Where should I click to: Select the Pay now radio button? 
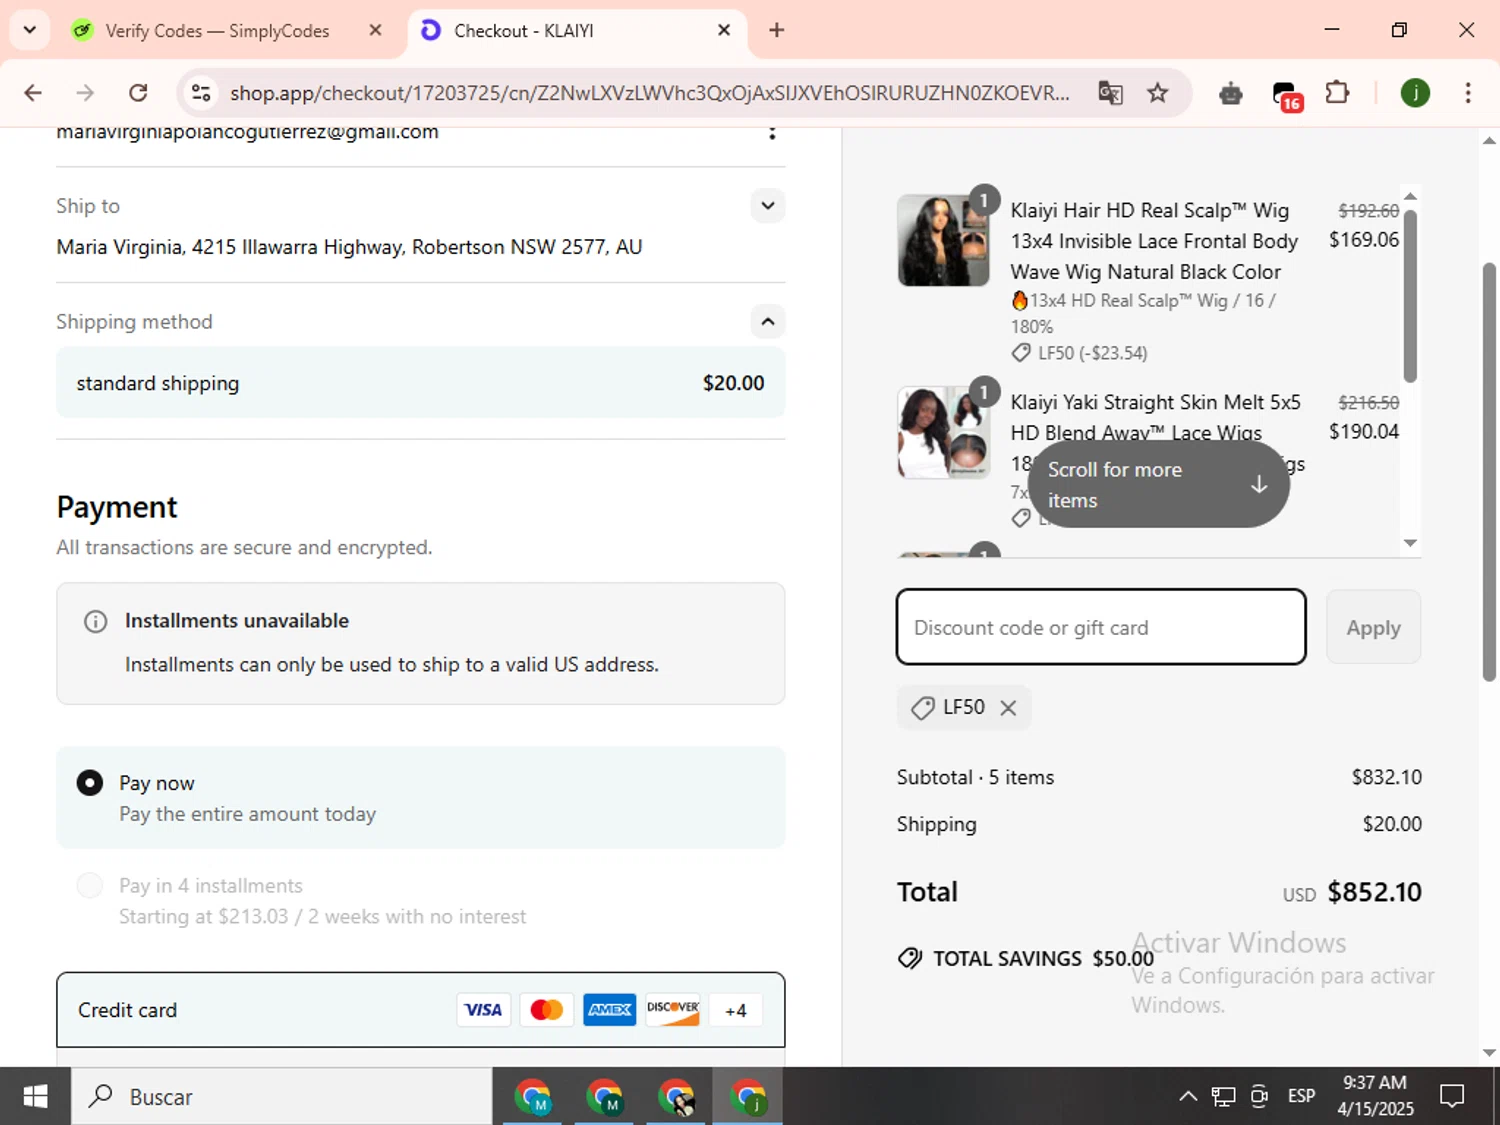click(90, 783)
